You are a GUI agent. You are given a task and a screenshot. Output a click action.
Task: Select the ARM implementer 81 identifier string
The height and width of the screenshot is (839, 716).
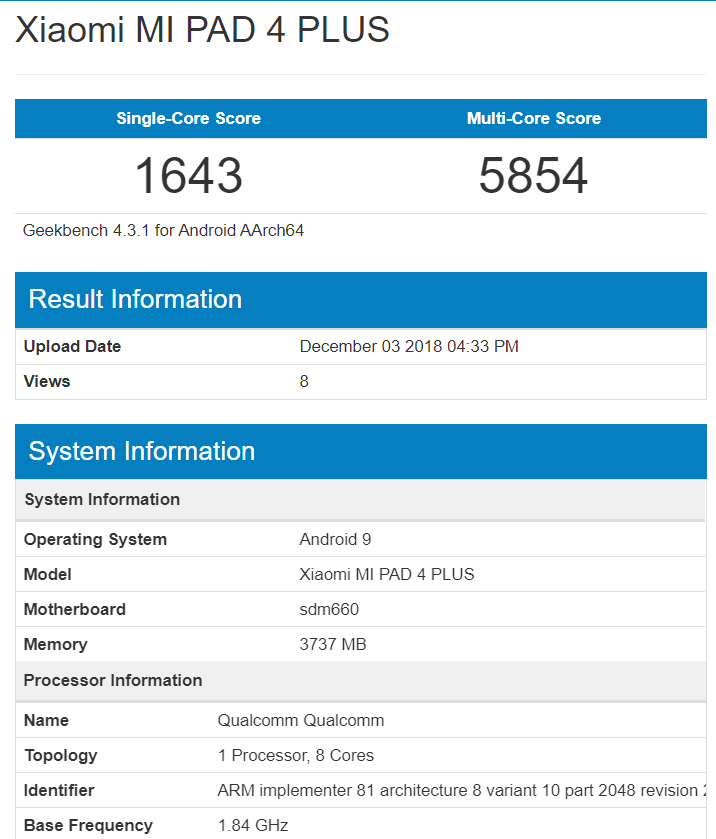pos(462,791)
